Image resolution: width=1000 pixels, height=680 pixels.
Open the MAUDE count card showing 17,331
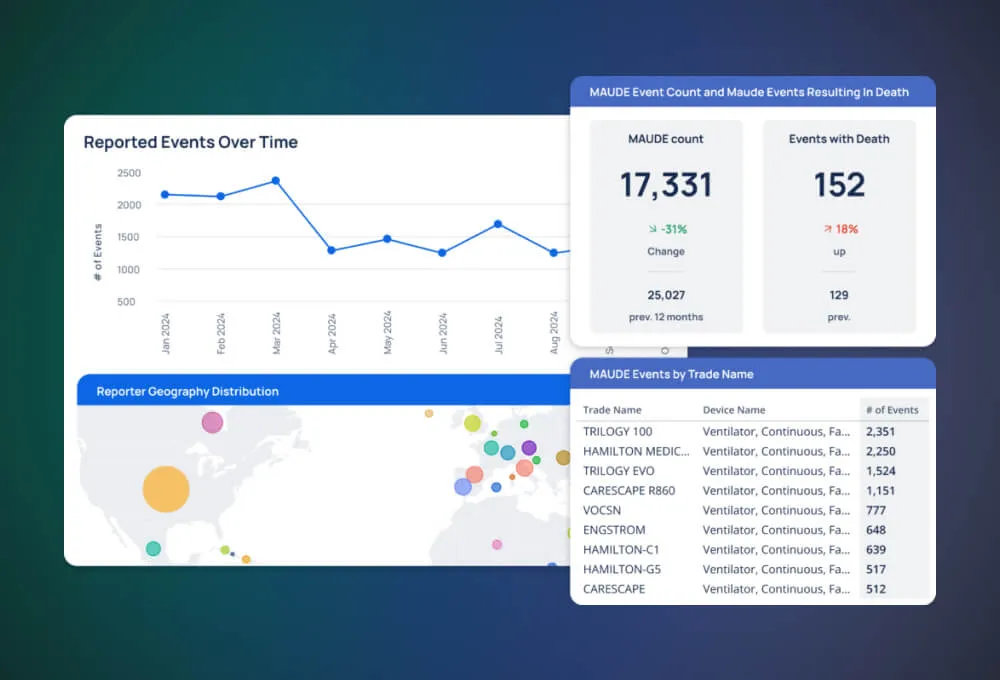tap(666, 185)
